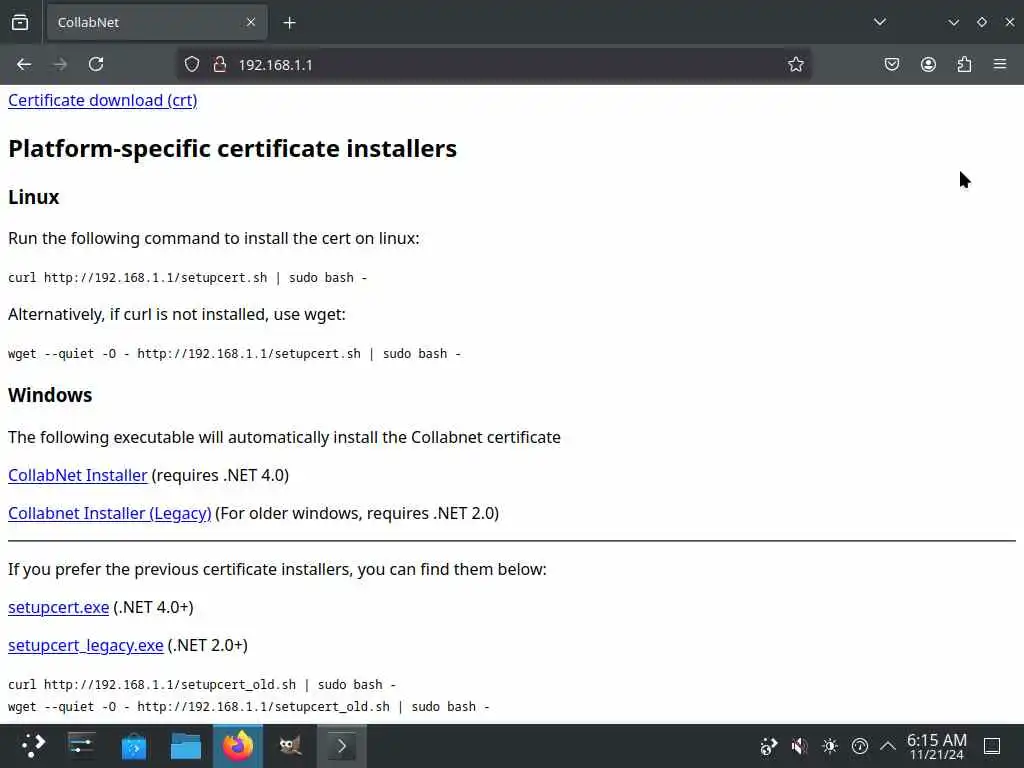The image size is (1024, 768).
Task: Click the curl setupcert_old.sh command line
Action: tap(202, 685)
